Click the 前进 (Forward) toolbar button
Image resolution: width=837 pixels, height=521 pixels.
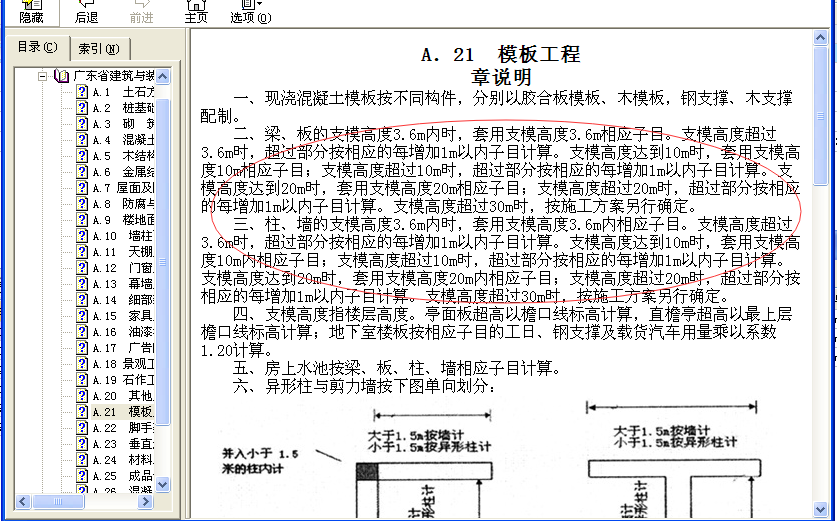click(141, 12)
